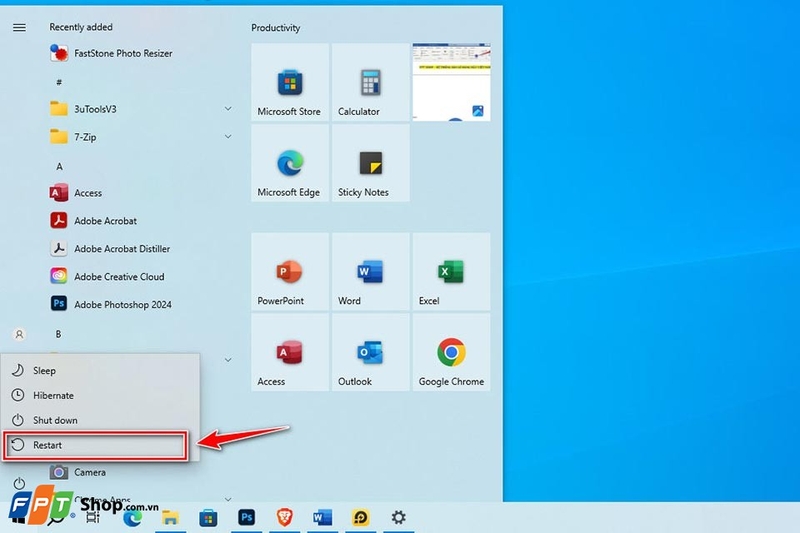Switch to Photoshop on the taskbar

point(246,518)
